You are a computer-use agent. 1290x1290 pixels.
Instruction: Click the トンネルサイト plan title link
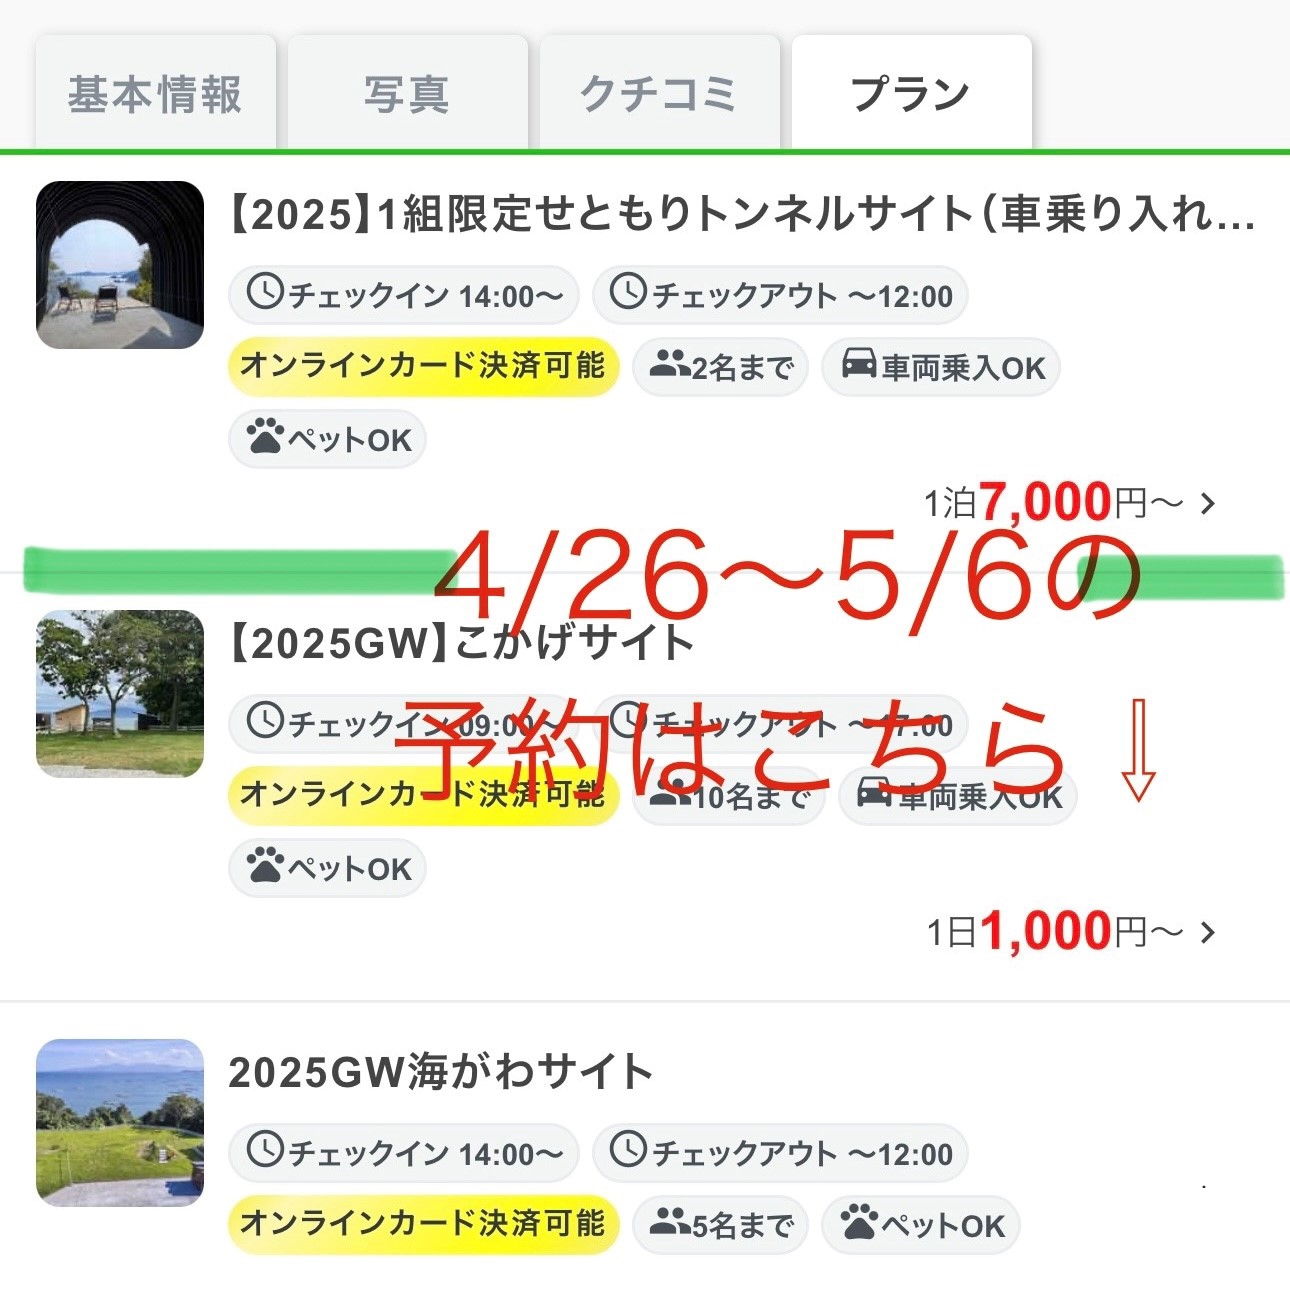click(x=742, y=214)
